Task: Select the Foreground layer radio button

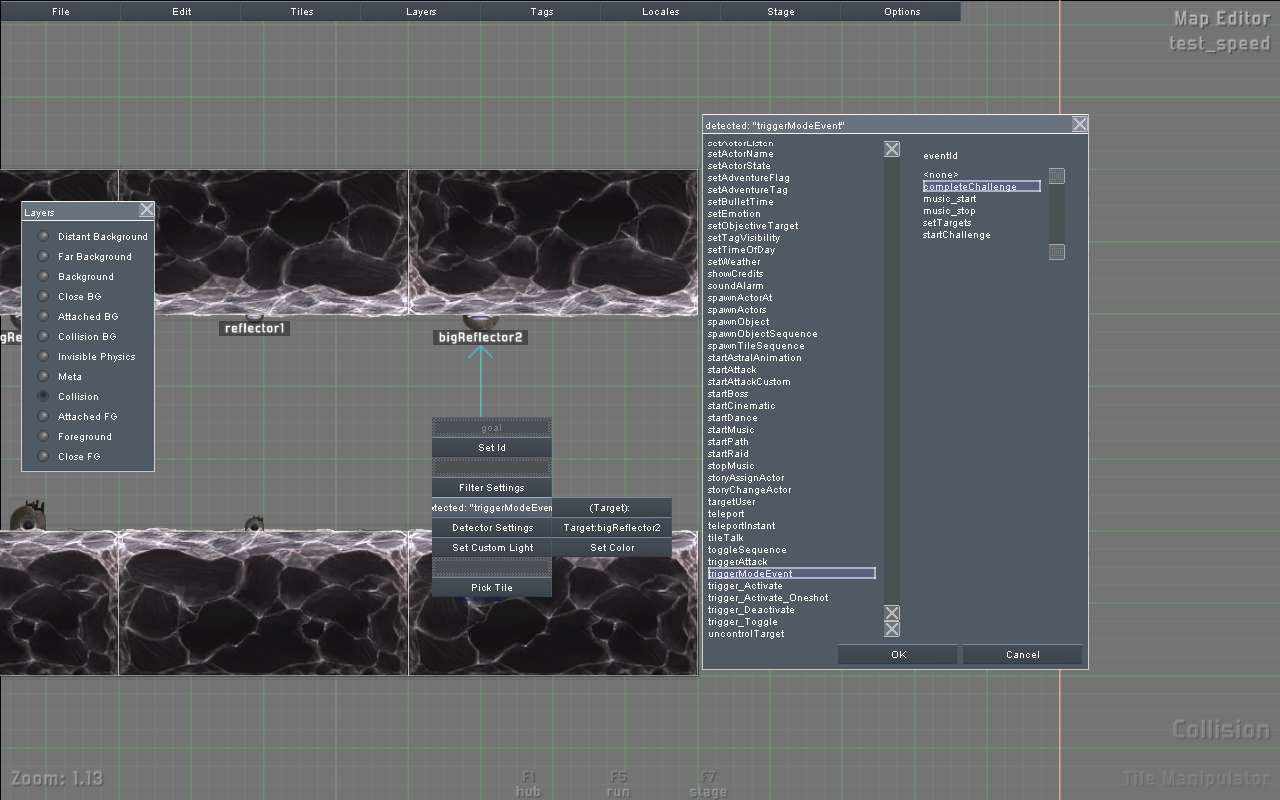Action: pyautogui.click(x=43, y=437)
